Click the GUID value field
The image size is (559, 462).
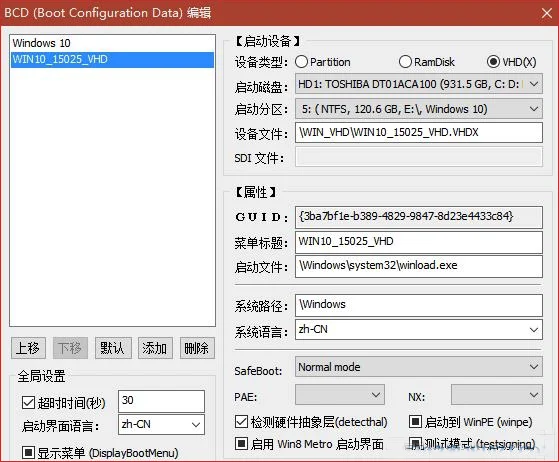coord(419,217)
